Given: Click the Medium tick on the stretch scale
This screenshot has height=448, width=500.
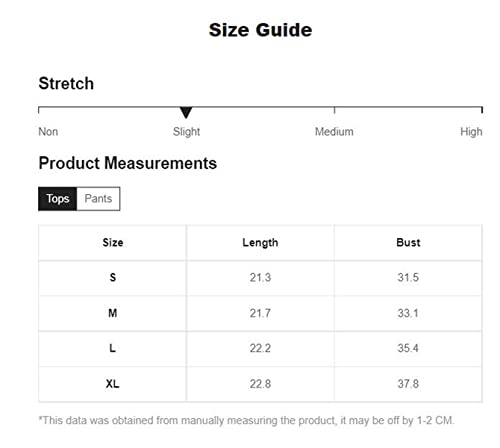Looking at the screenshot, I should [334, 110].
